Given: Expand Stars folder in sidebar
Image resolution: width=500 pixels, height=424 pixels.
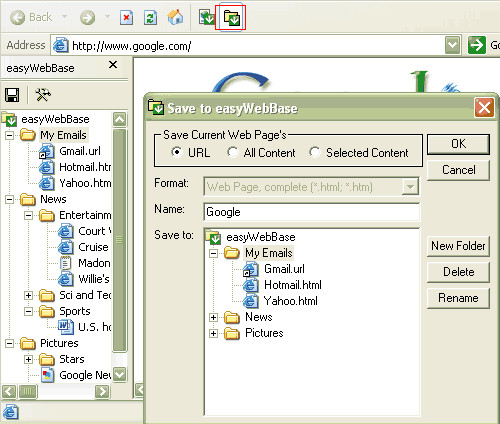Looking at the screenshot, I should pos(29,359).
